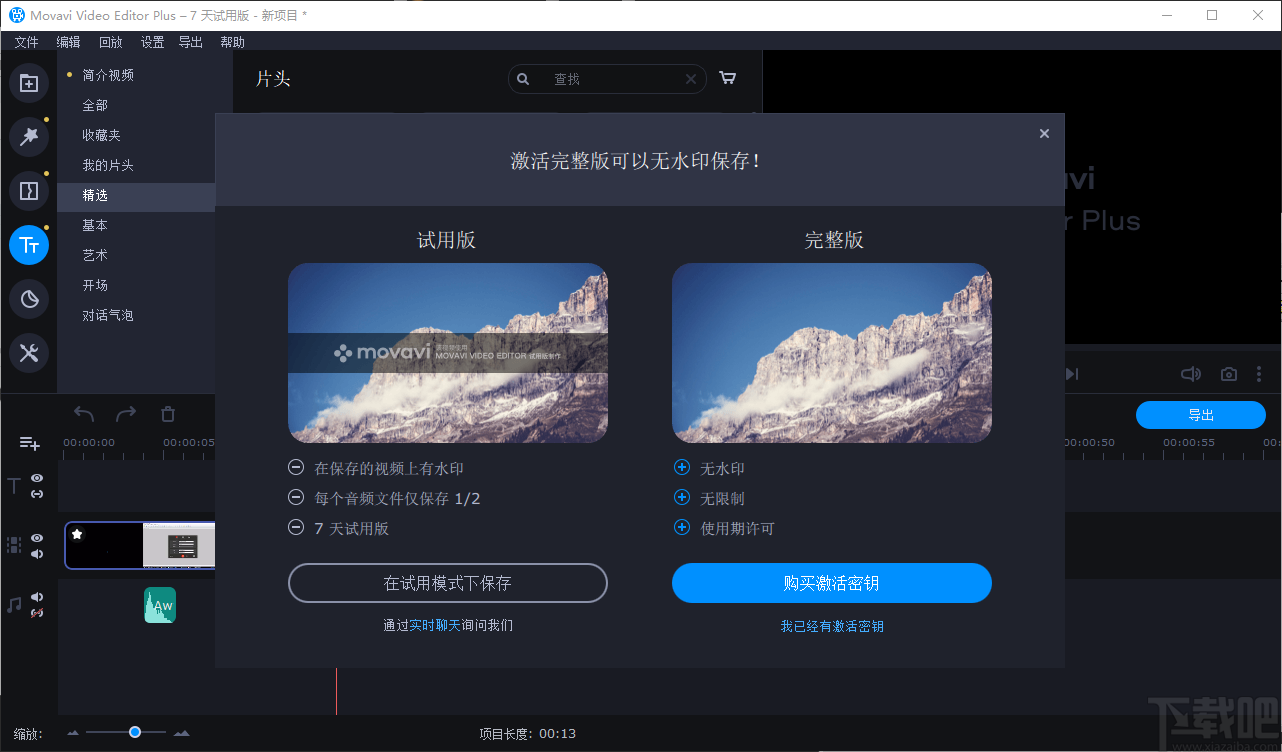Click the add track icon
This screenshot has width=1282, height=752.
tap(30, 443)
